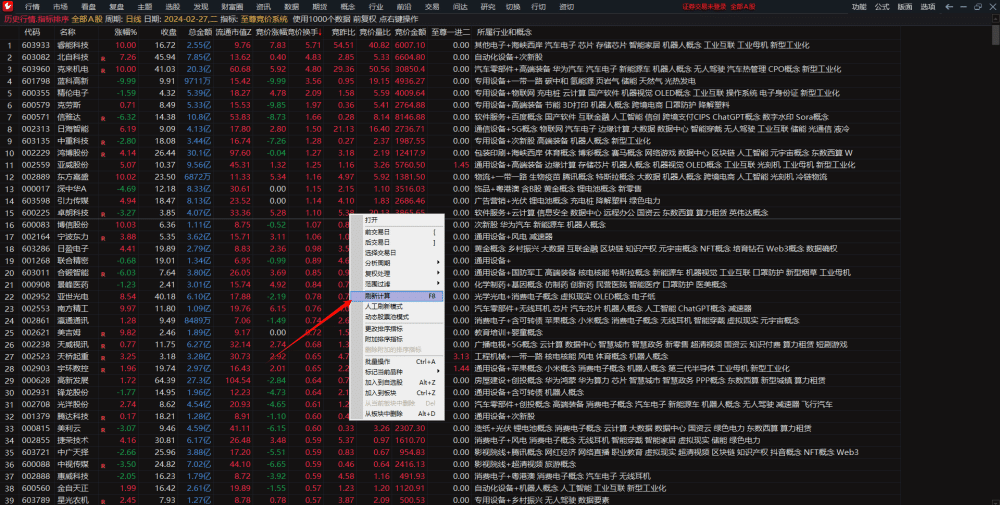This screenshot has height=505, width=1000.
Task: Choose 加入到自选股 in the context menu
Action: 397,383
